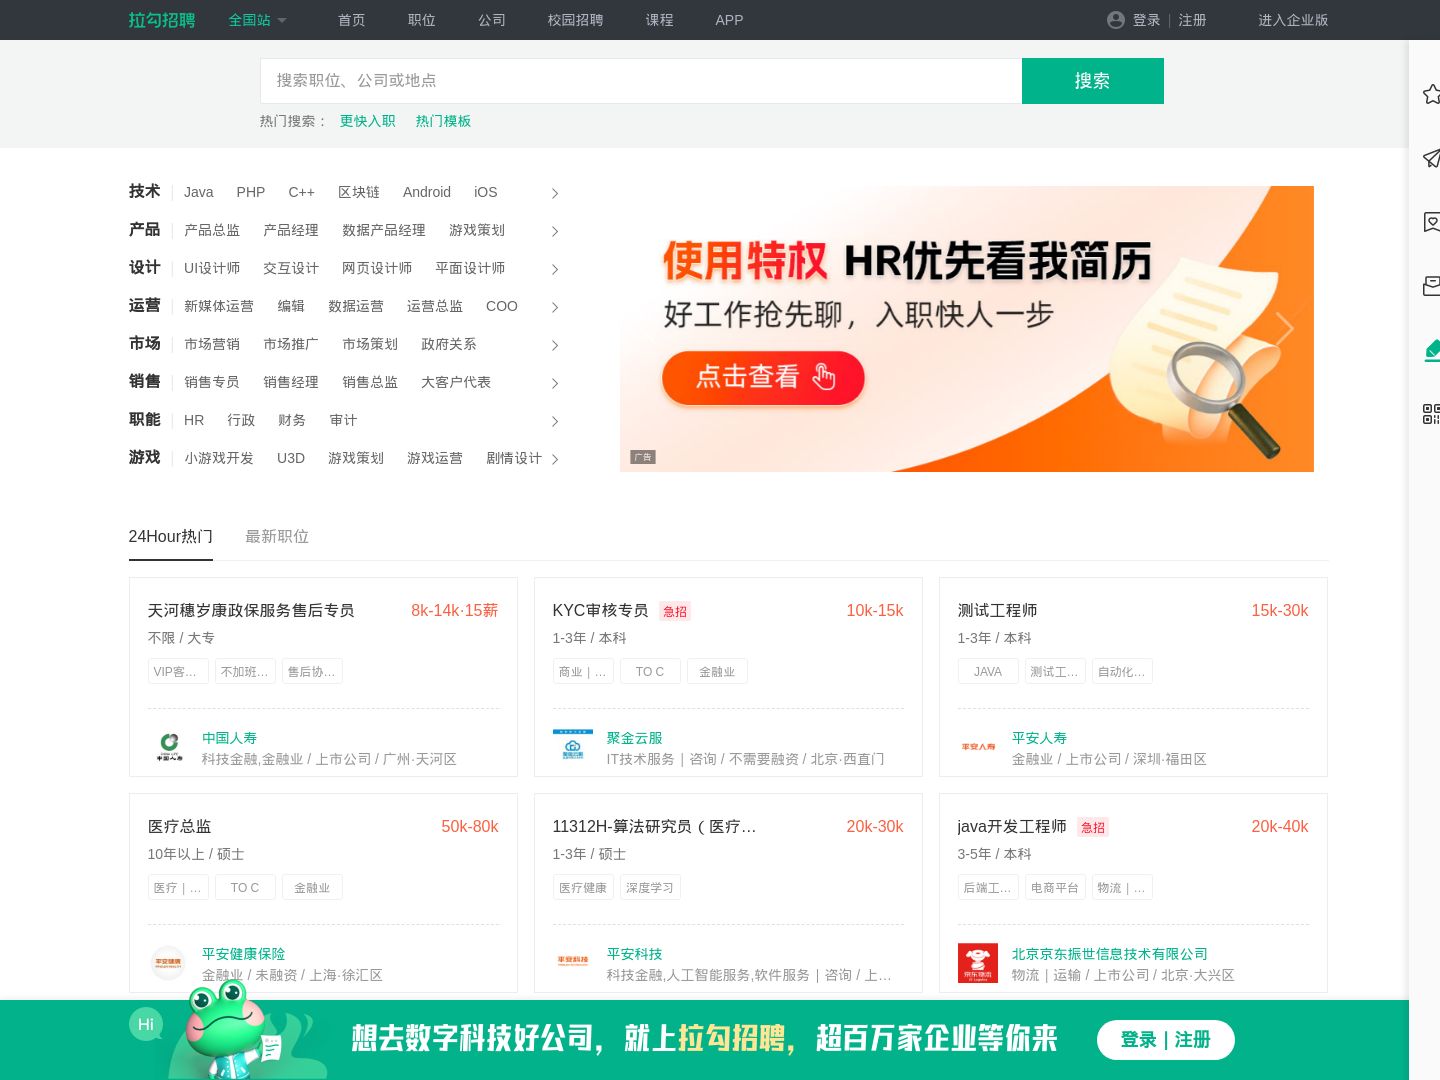Screen dimensions: 1440x1080
Task: Open the KYC审核专员 job posting
Action: click(601, 610)
